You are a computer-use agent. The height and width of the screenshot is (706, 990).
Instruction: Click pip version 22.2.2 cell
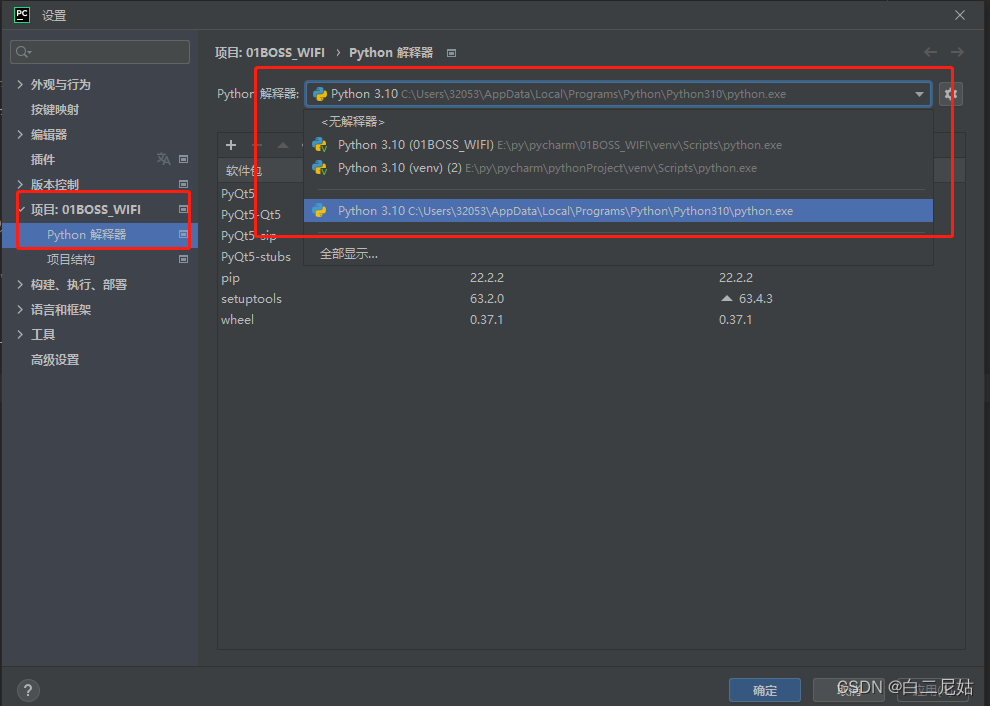coord(487,278)
